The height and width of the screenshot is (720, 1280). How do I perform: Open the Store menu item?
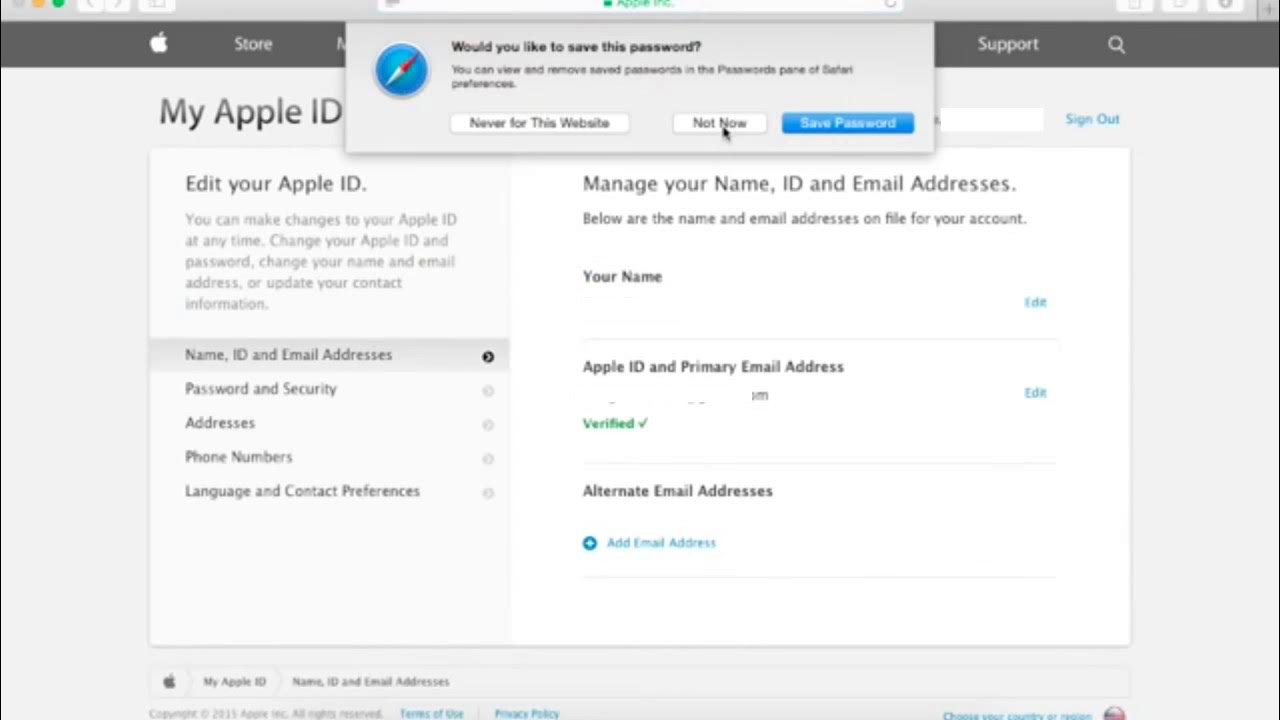tap(253, 44)
